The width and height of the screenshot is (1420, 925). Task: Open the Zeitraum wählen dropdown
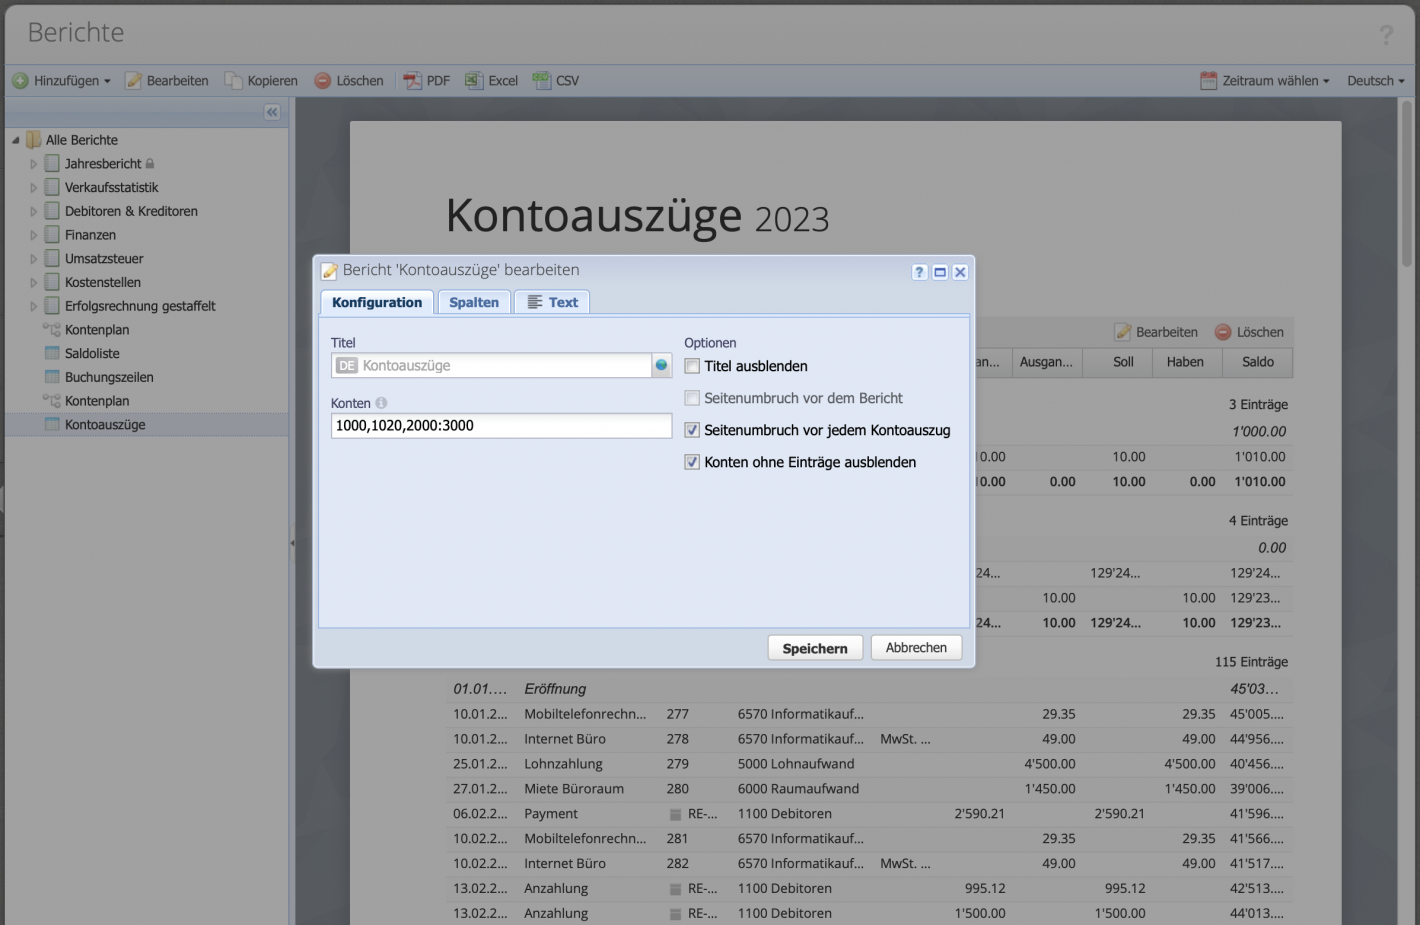pyautogui.click(x=1264, y=80)
